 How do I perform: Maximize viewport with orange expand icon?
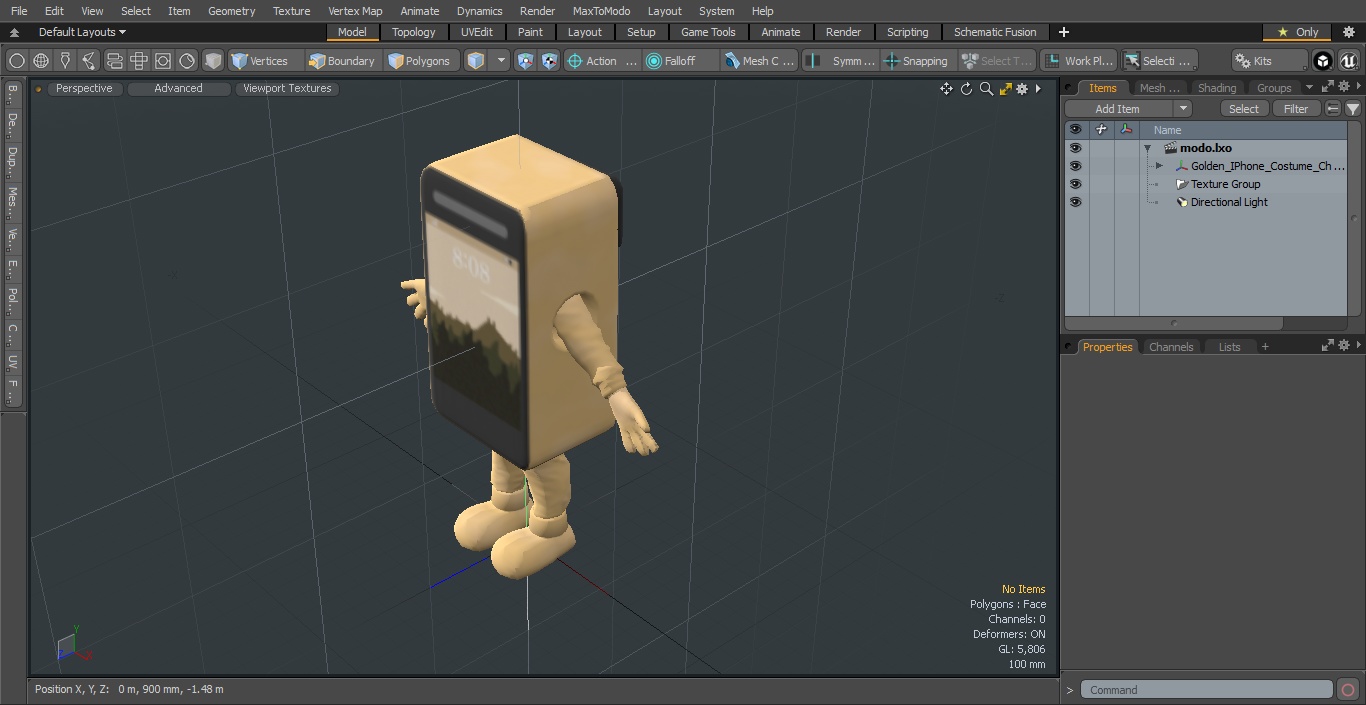tap(1005, 89)
